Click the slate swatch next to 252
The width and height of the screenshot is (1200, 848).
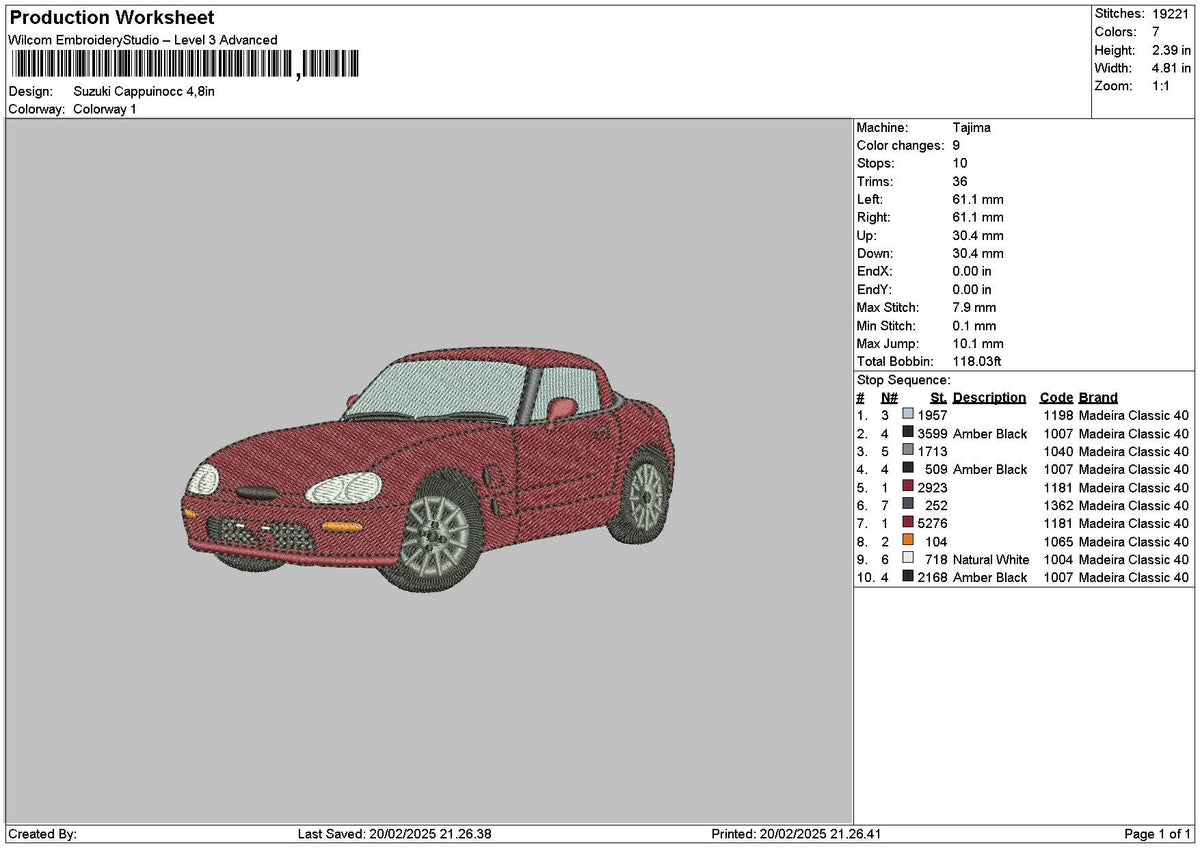(x=908, y=505)
